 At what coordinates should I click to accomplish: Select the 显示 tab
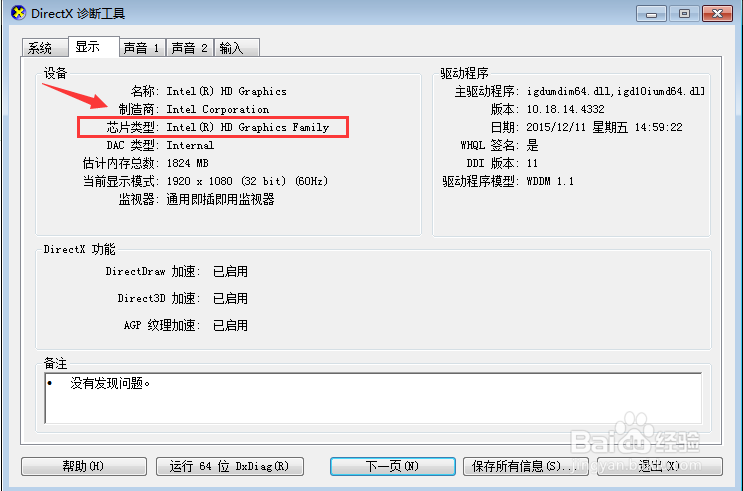94,46
